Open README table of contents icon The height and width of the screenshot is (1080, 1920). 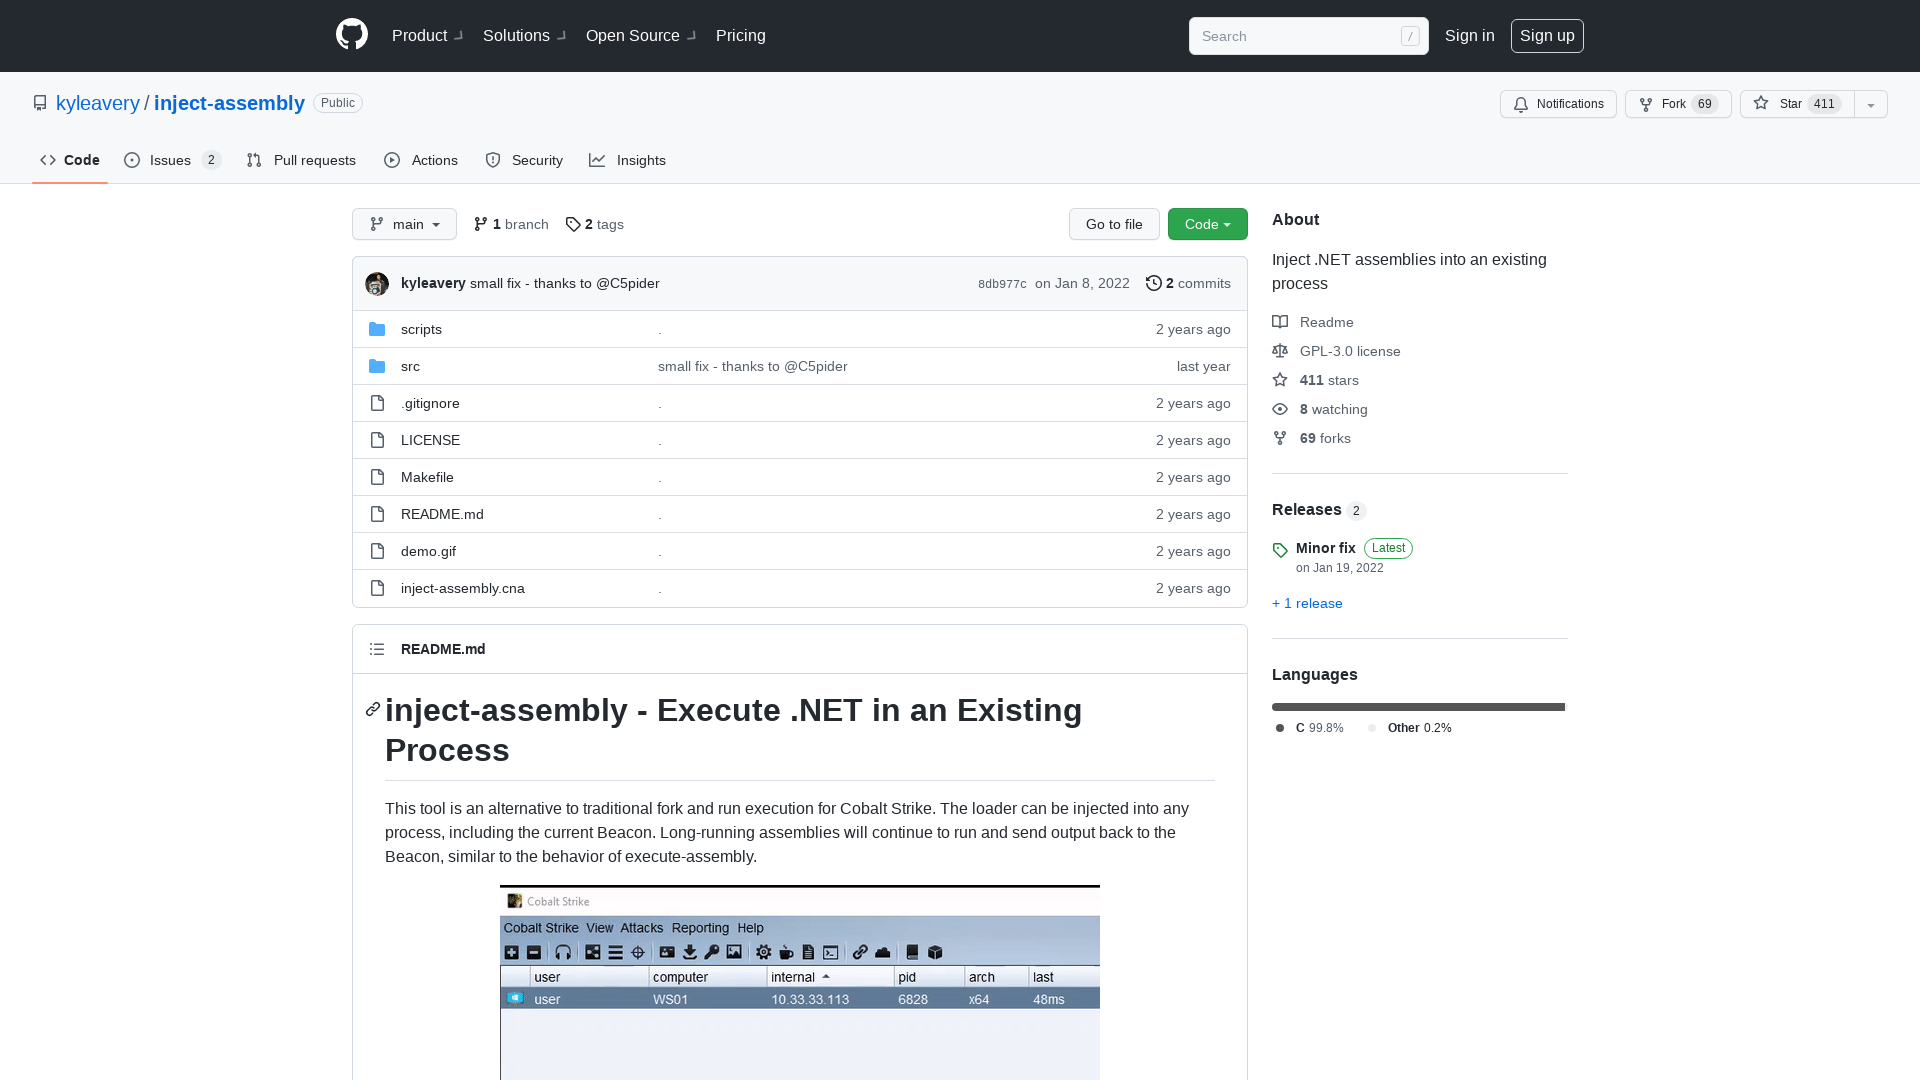pyautogui.click(x=377, y=649)
